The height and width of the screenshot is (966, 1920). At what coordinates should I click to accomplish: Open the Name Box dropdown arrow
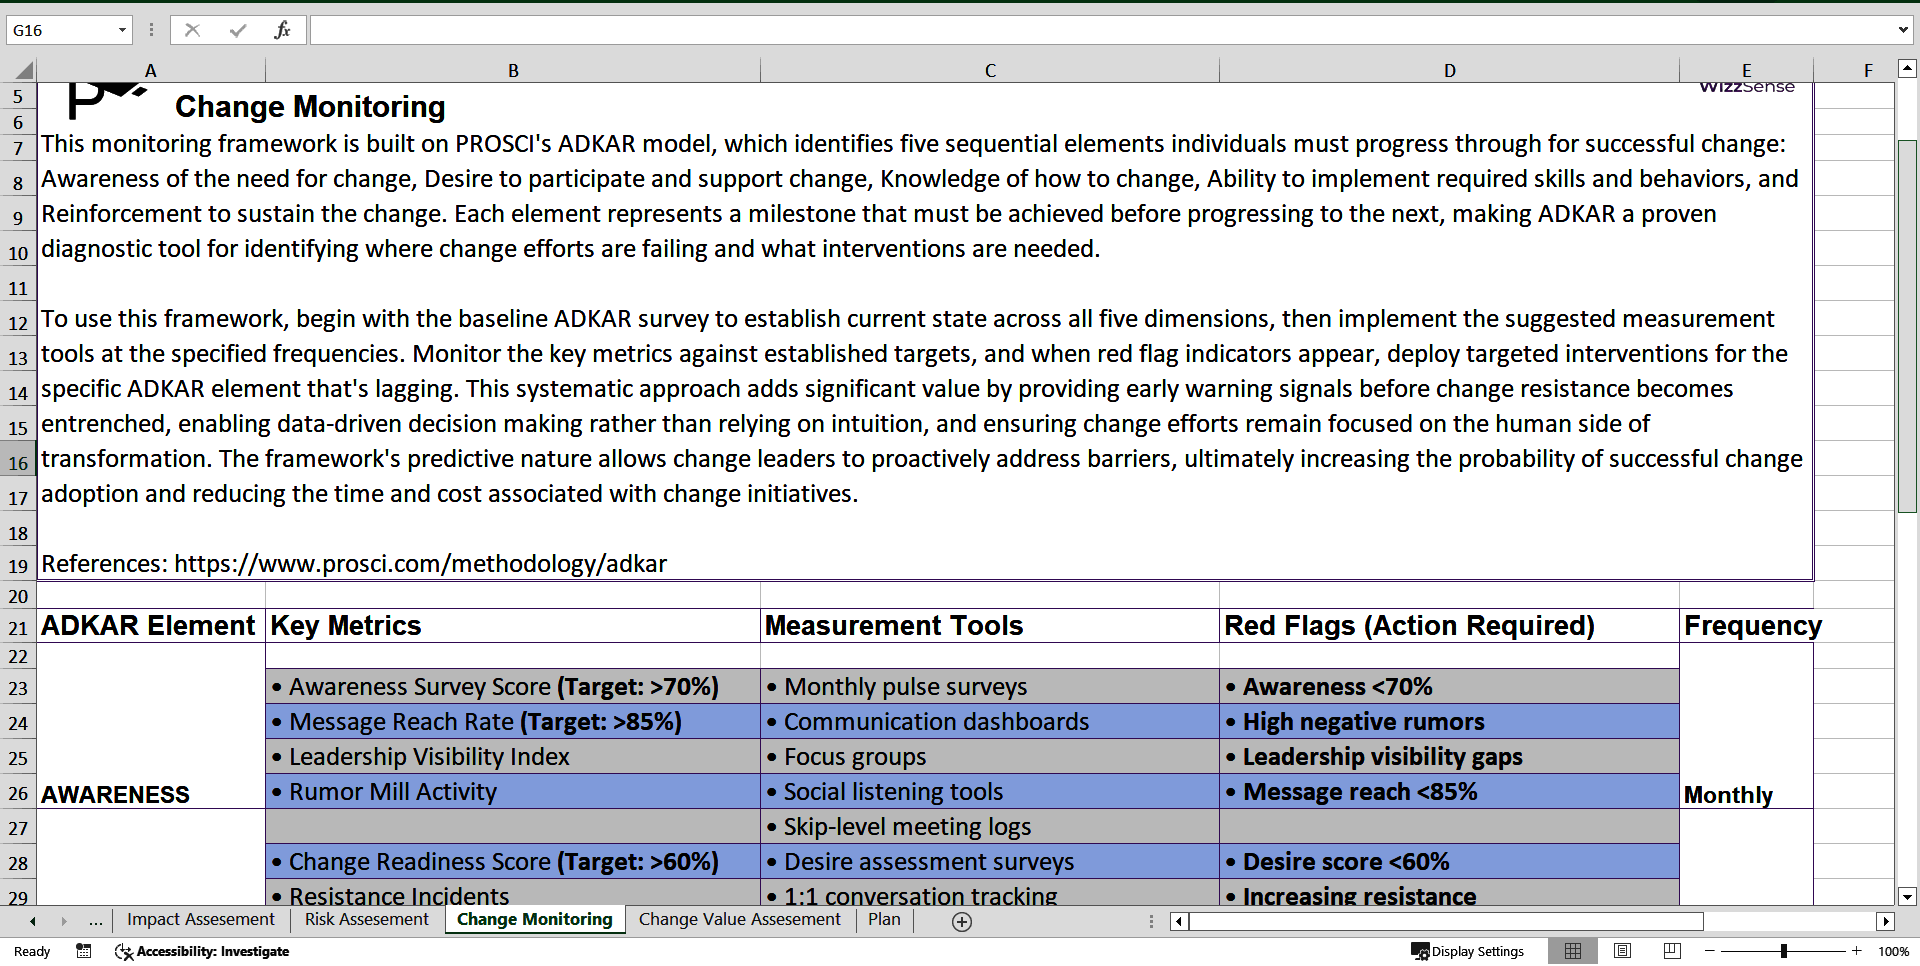coord(122,30)
